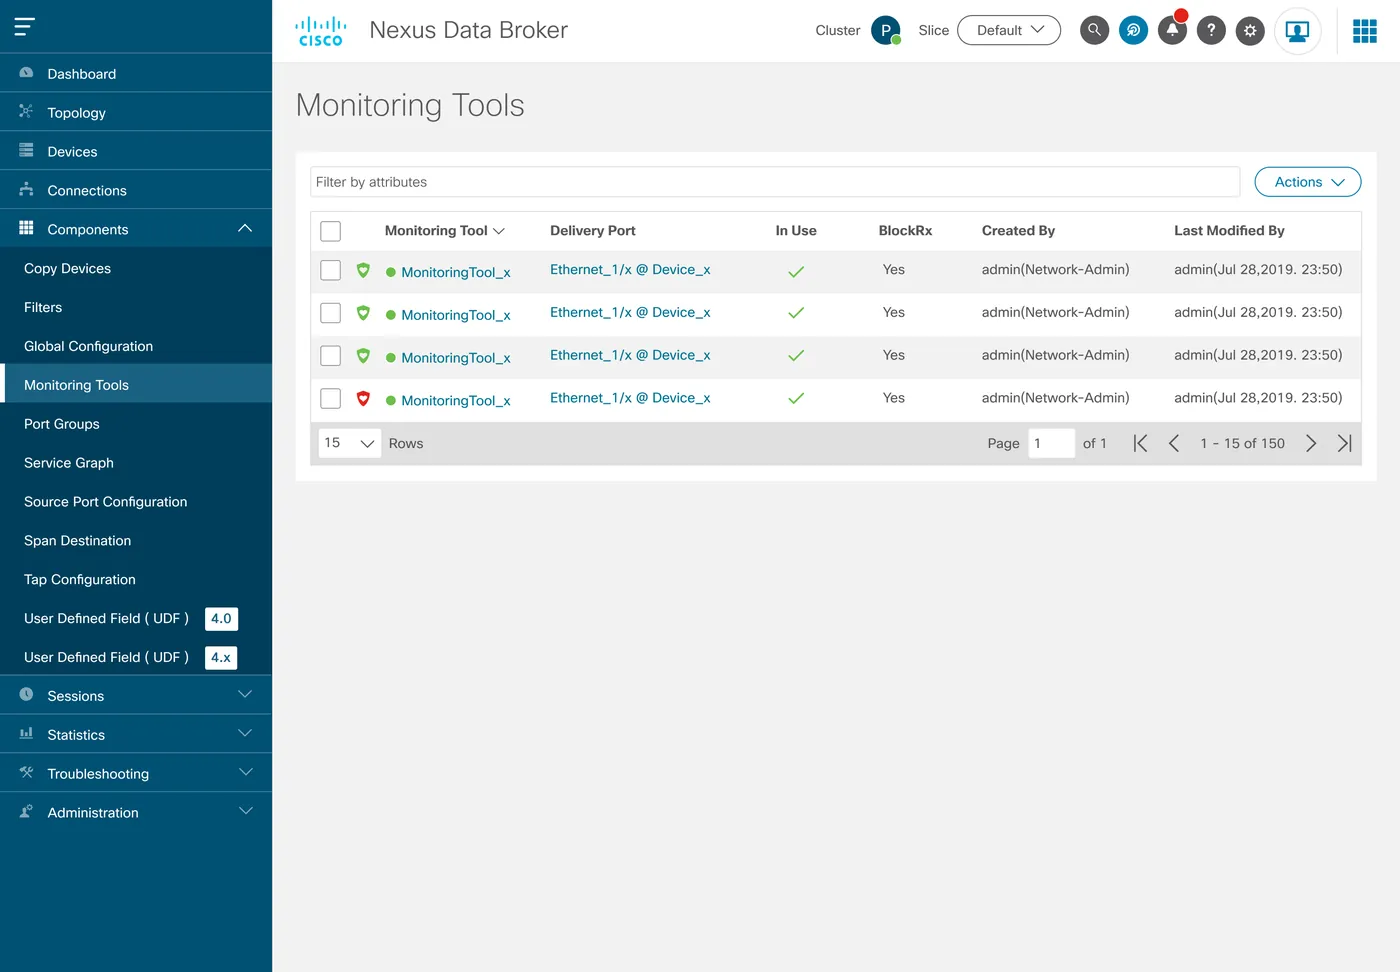The image size is (1400, 972).
Task: Open the fourth row Ethernet_1/x @ Device_x link
Action: [630, 398]
